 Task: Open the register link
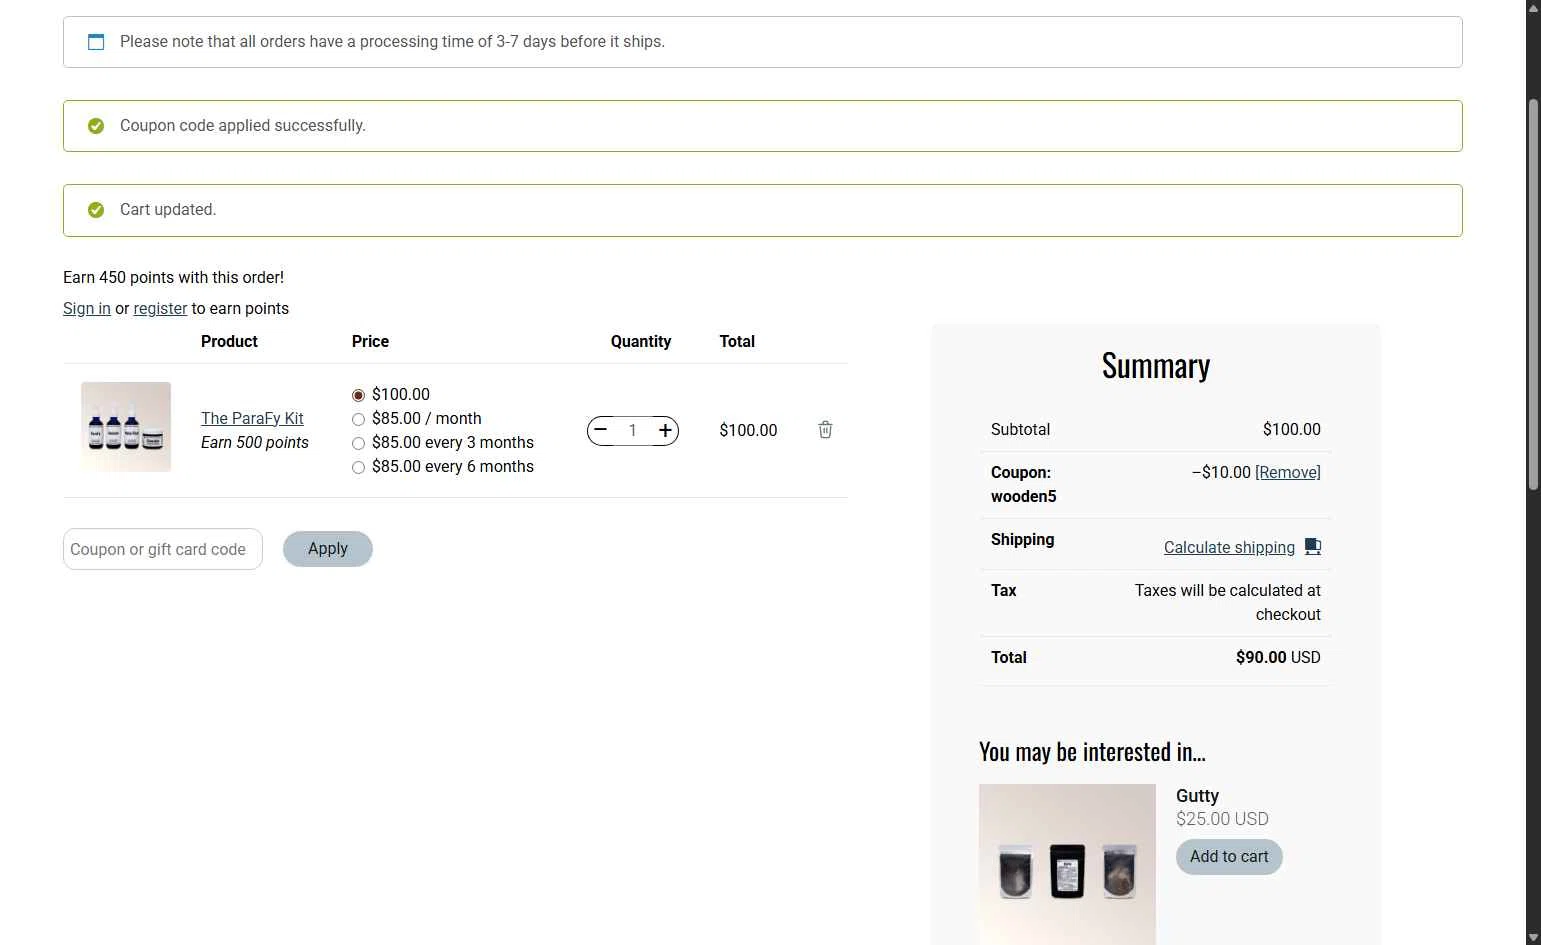coord(160,308)
